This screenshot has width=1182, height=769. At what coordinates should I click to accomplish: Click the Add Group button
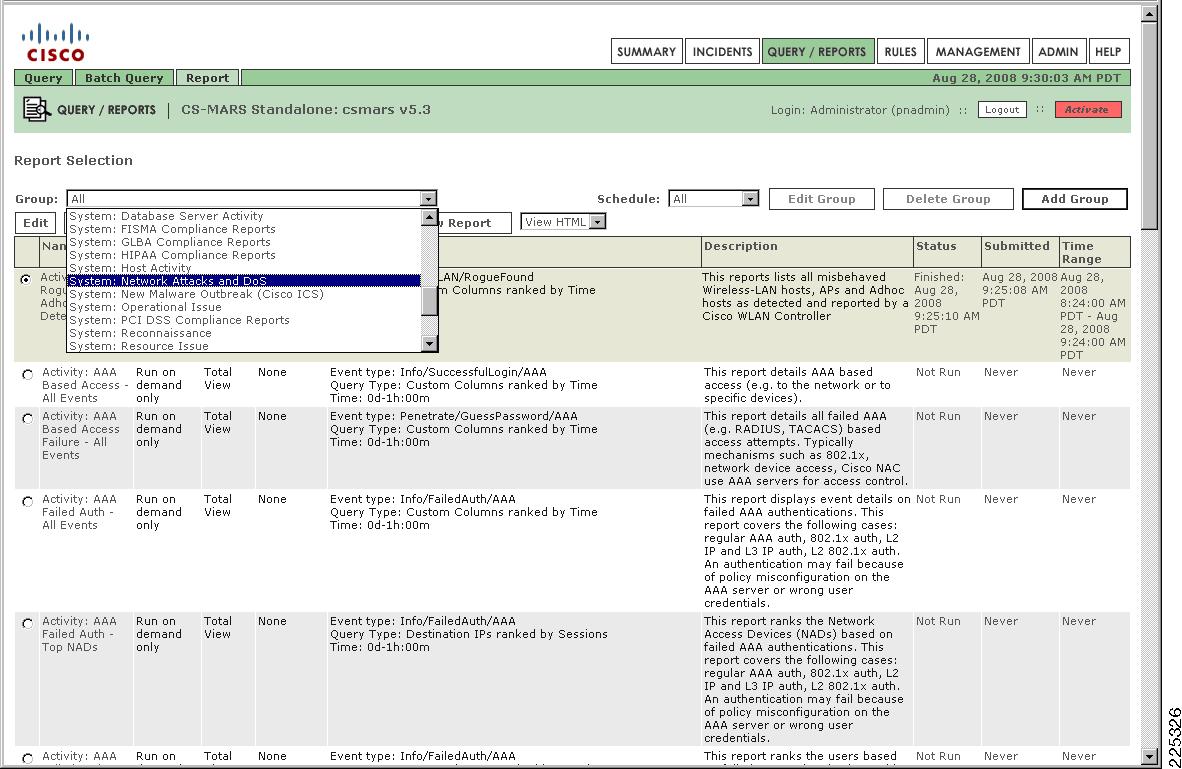click(x=1074, y=198)
